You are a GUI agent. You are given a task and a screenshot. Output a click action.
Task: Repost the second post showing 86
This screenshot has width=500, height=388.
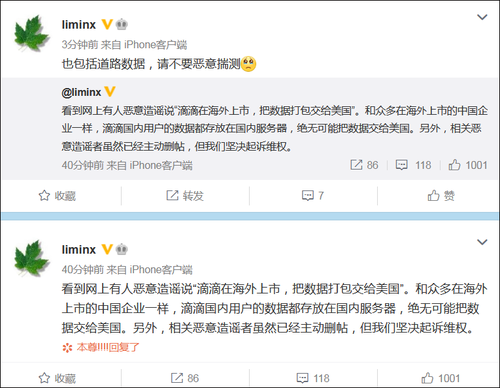pos(185,378)
